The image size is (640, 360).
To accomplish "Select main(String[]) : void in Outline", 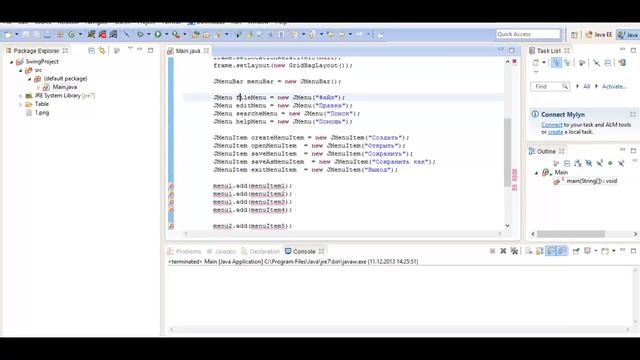I will tap(591, 181).
